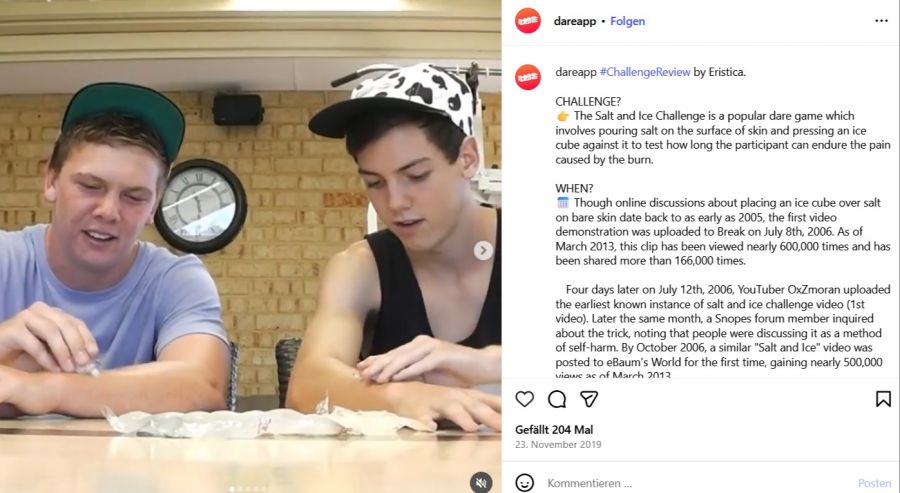The height and width of the screenshot is (493, 900).
Task: Click the Posten submit button
Action: 875,483
